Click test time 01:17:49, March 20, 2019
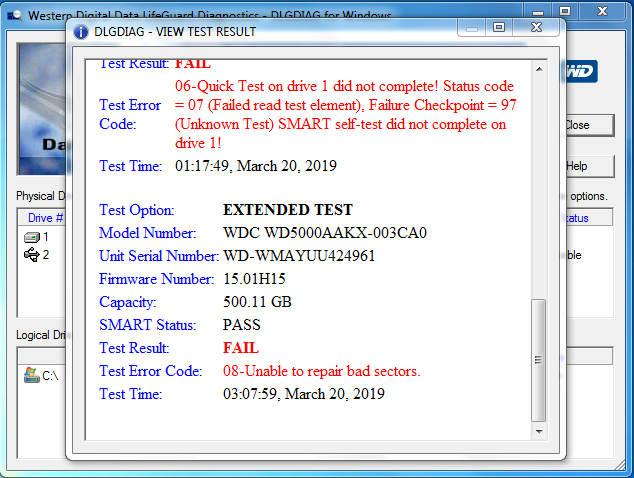The image size is (634, 478). pyautogui.click(x=256, y=166)
